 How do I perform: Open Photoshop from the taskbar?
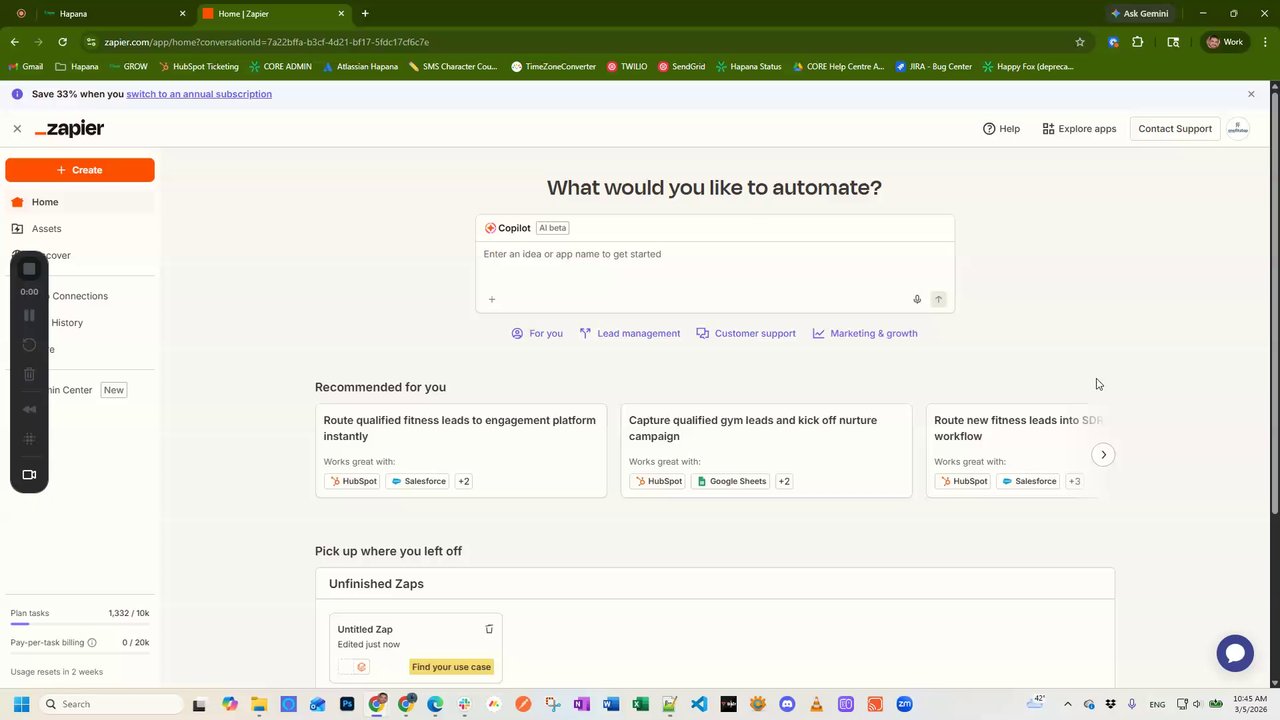[347, 705]
